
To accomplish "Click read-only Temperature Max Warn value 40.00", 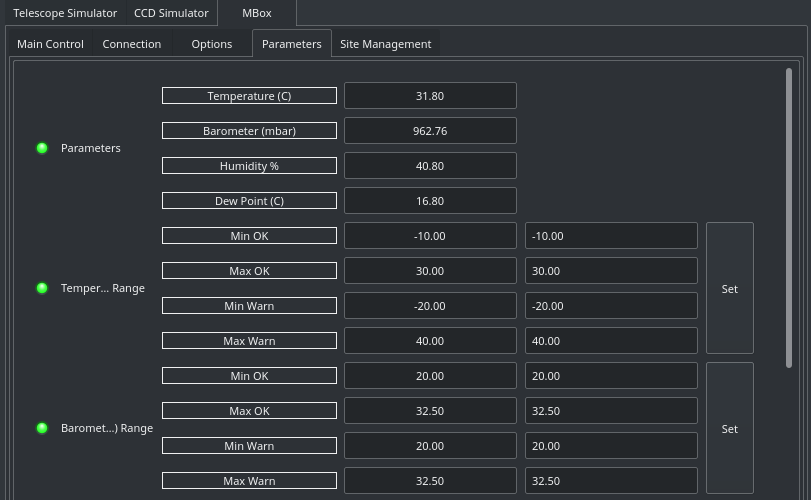I will [x=430, y=341].
